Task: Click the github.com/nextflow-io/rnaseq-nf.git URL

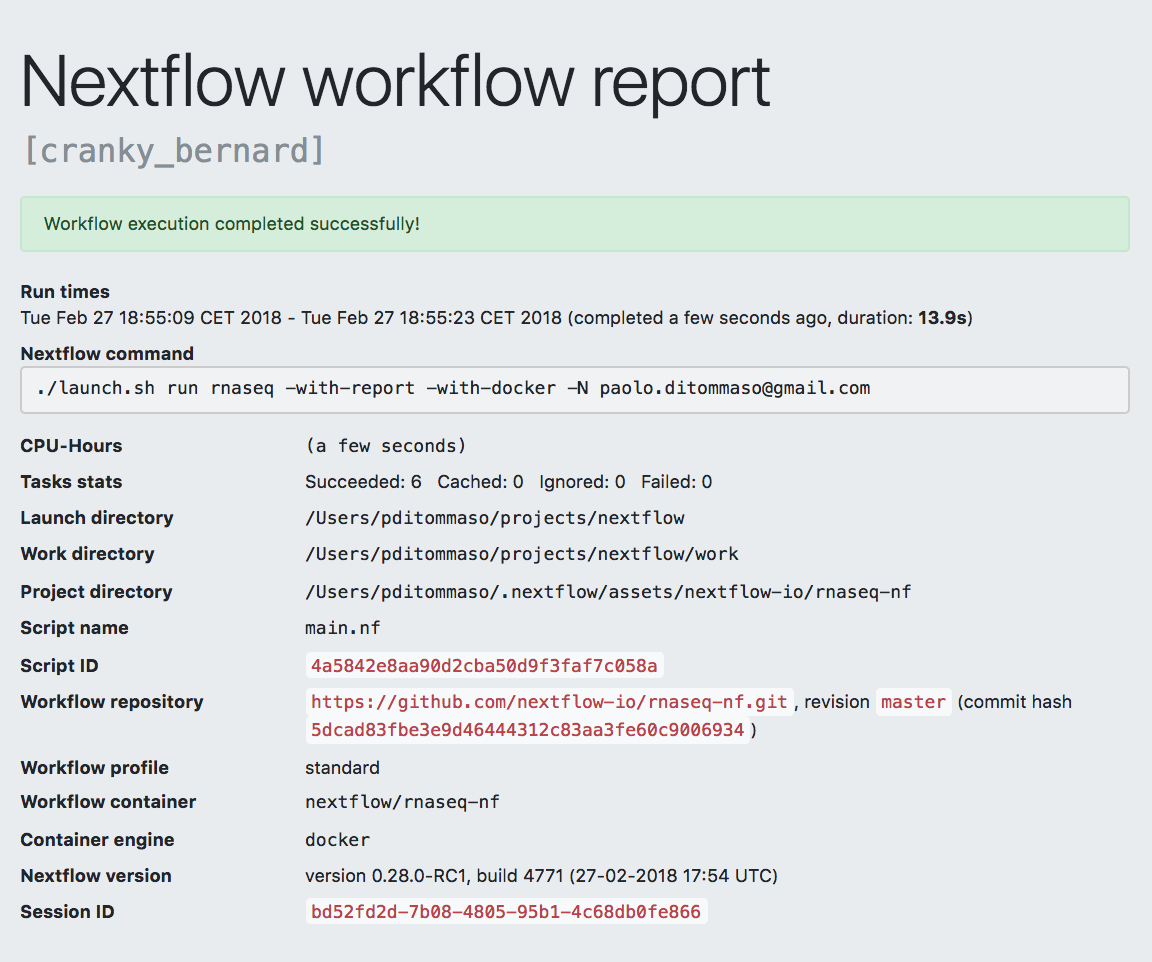Action: point(549,702)
